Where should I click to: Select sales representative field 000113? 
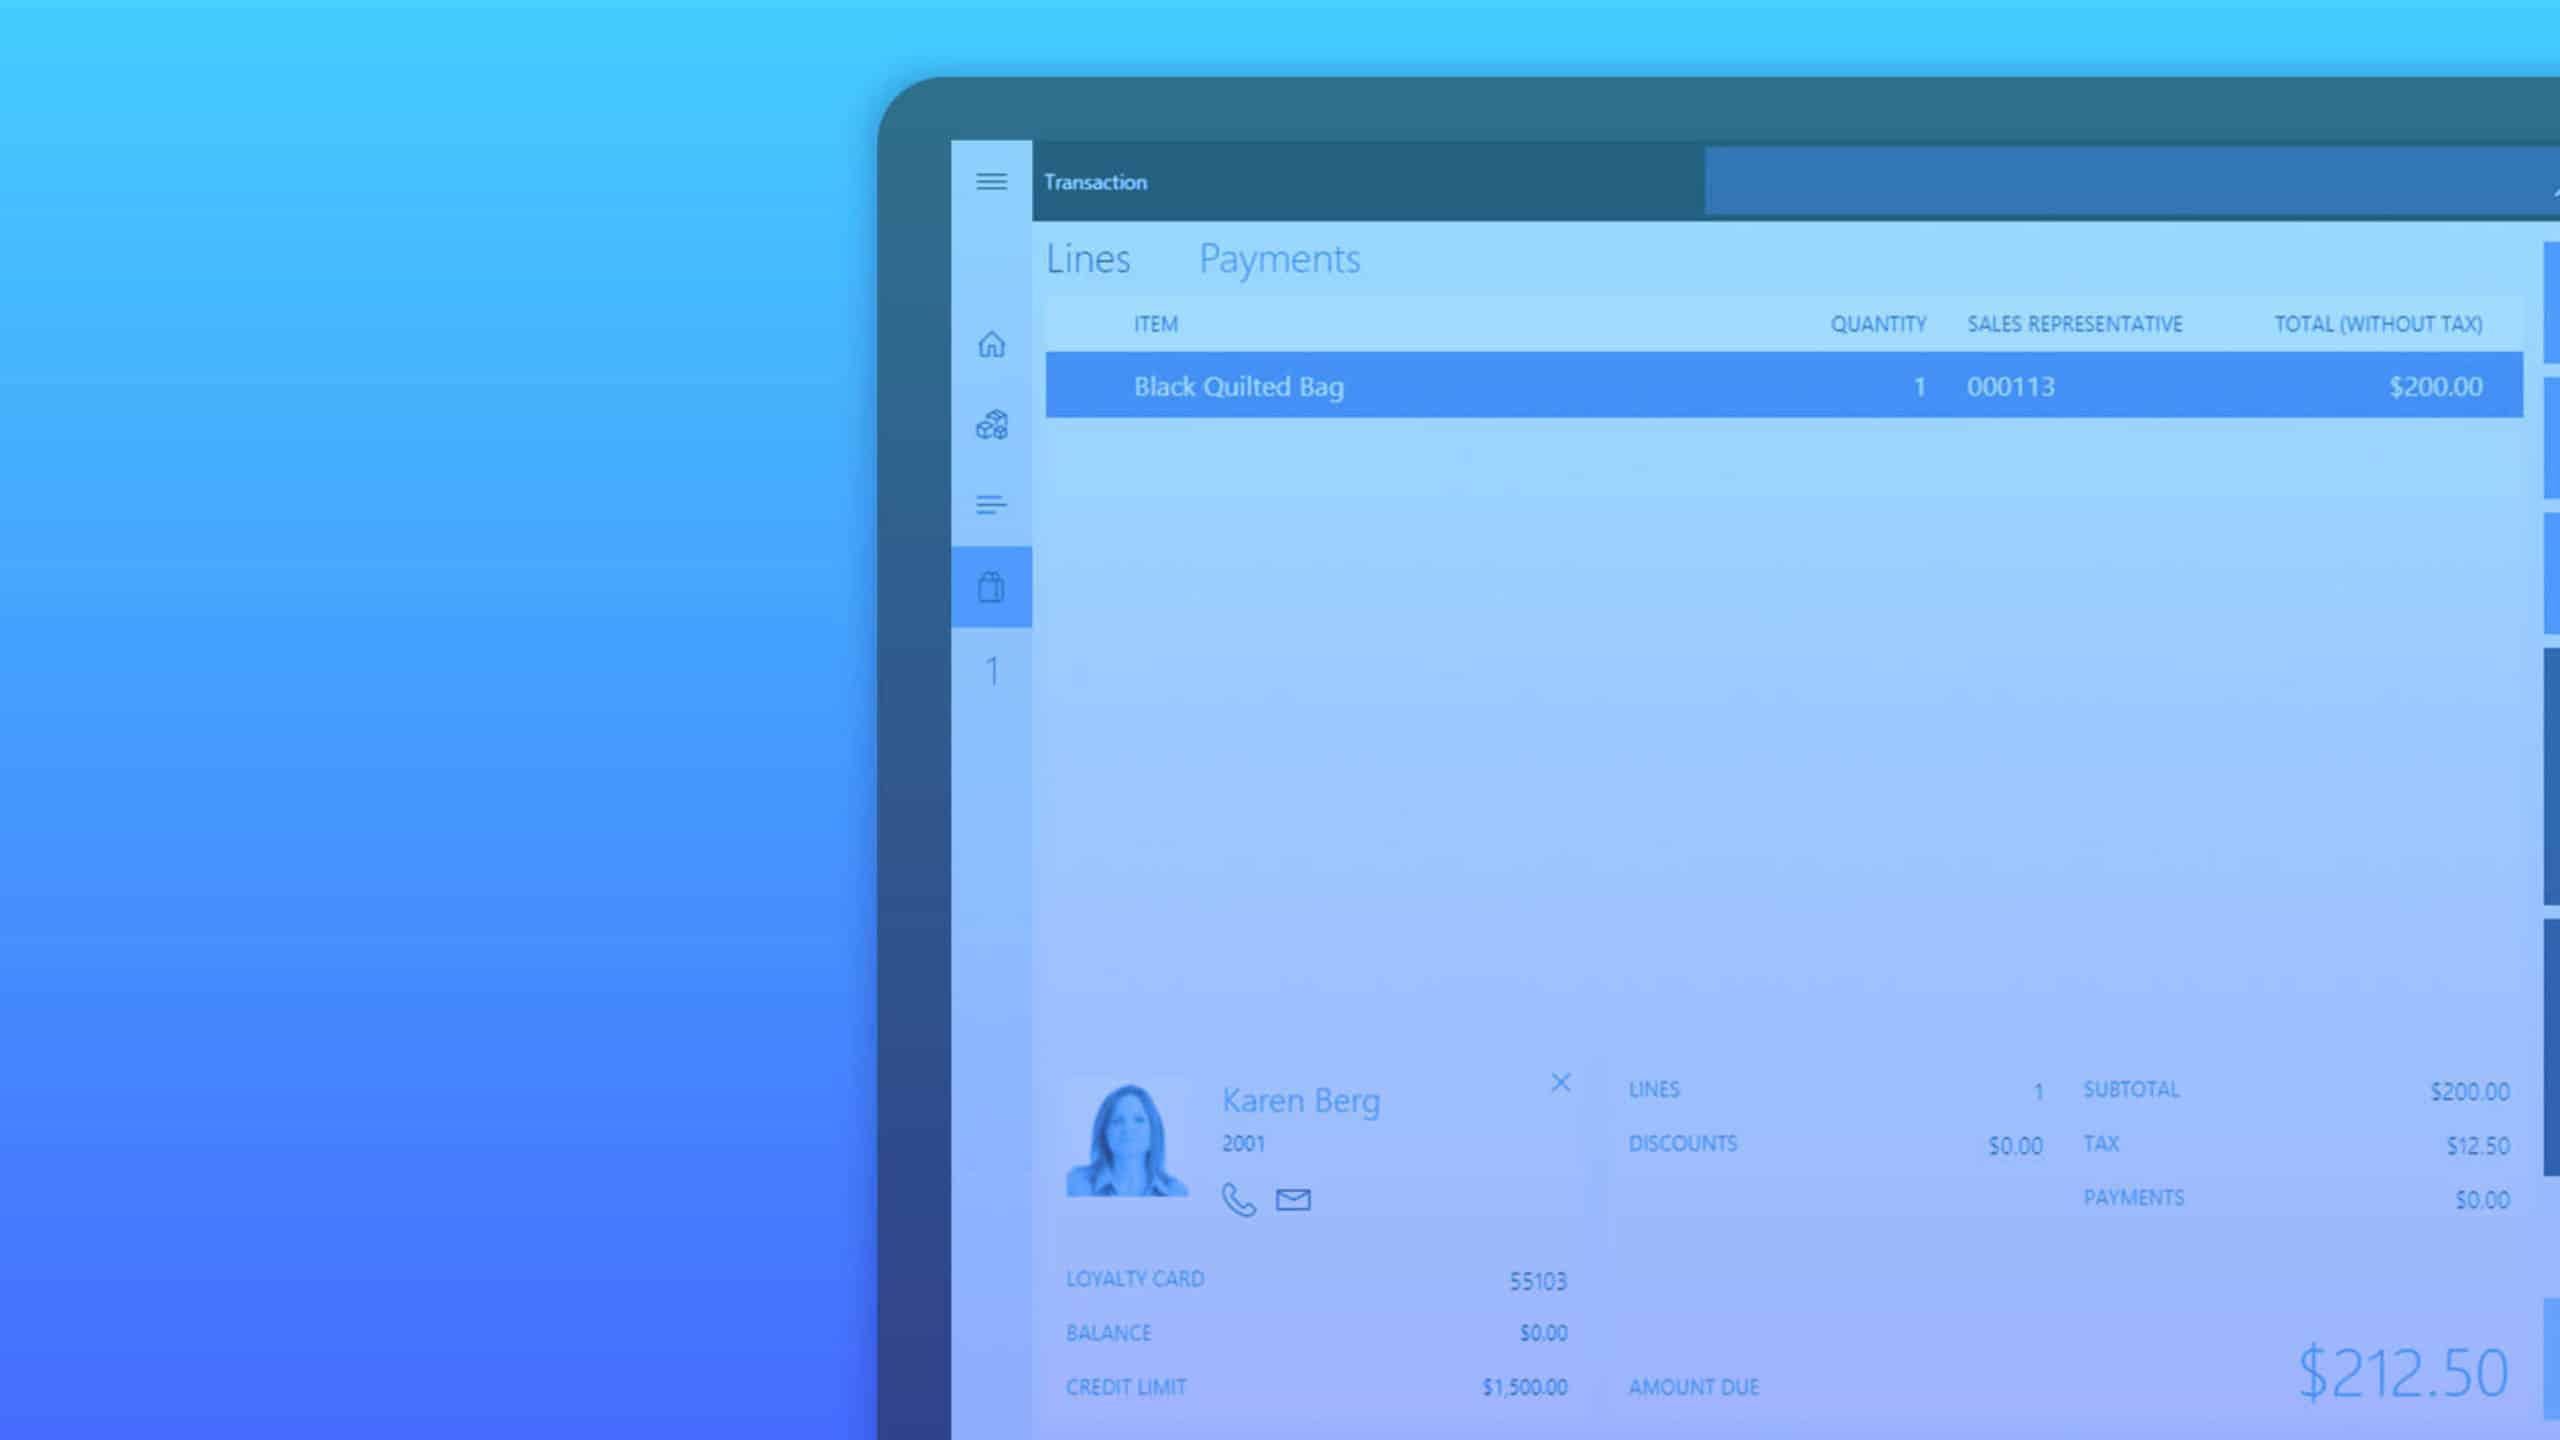coord(2010,385)
